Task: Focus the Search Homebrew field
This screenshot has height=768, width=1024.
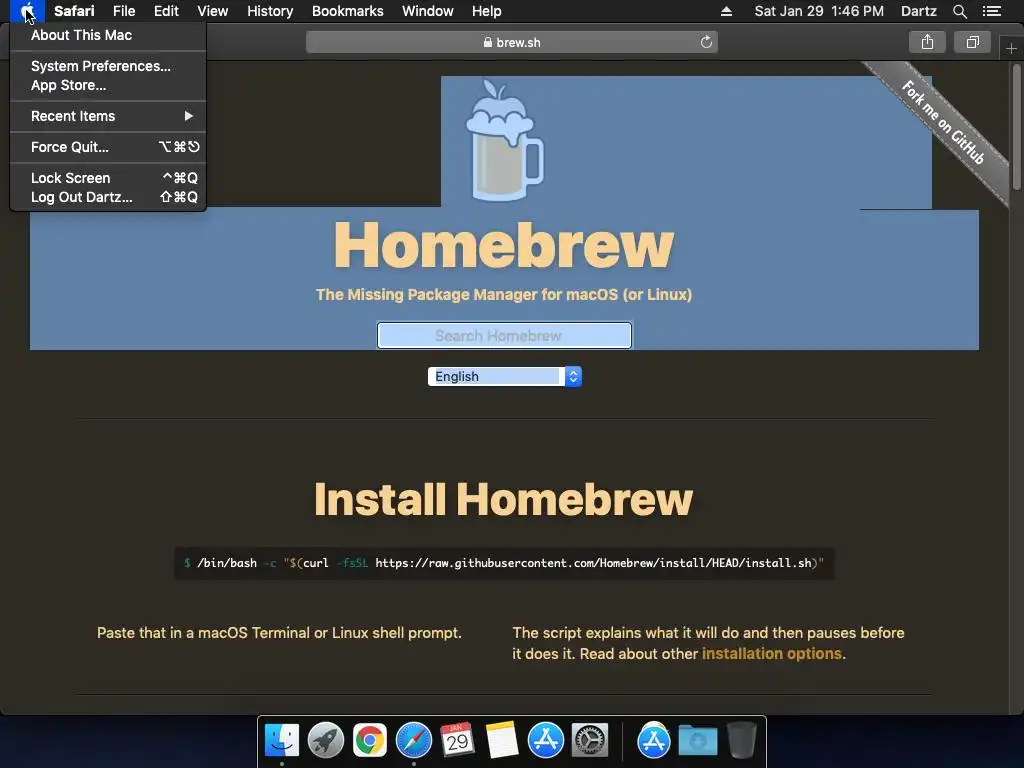Action: [x=504, y=336]
